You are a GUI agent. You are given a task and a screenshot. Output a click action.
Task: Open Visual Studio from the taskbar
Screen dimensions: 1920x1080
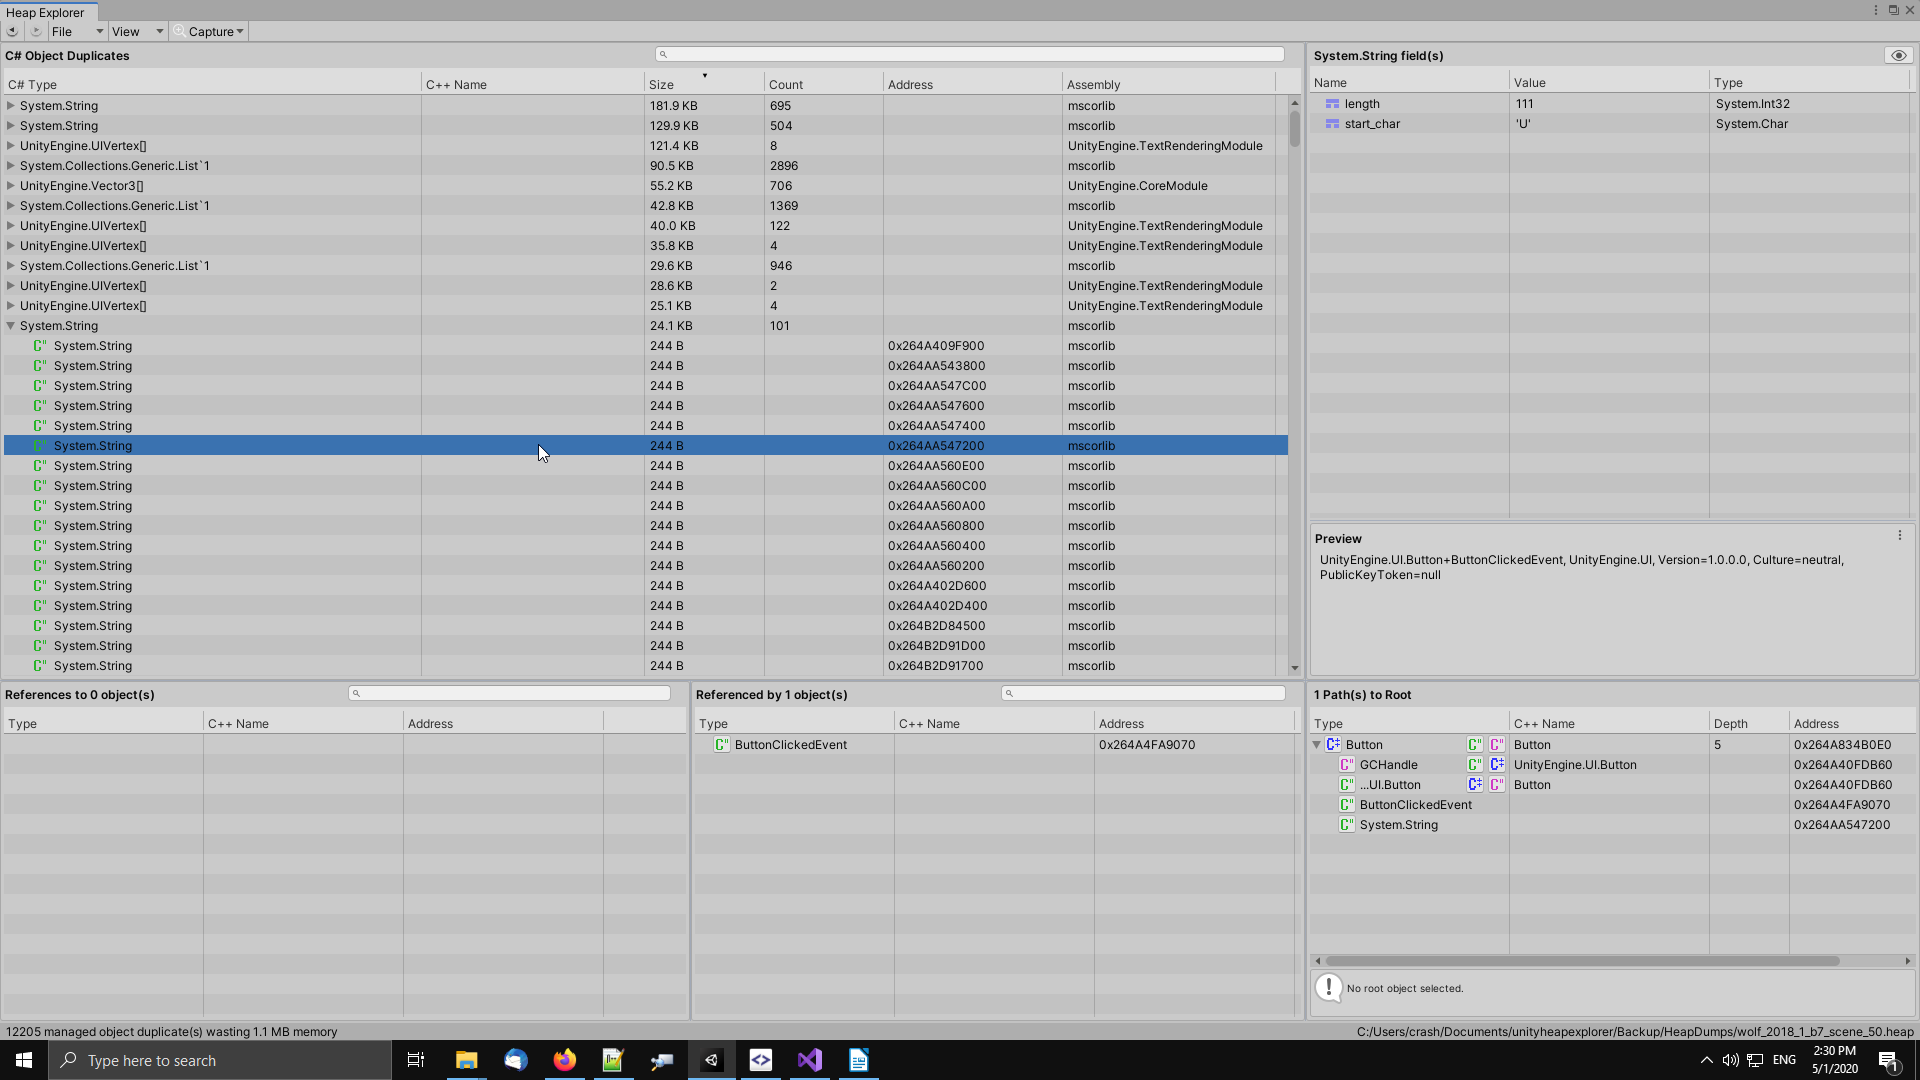[x=809, y=1060]
